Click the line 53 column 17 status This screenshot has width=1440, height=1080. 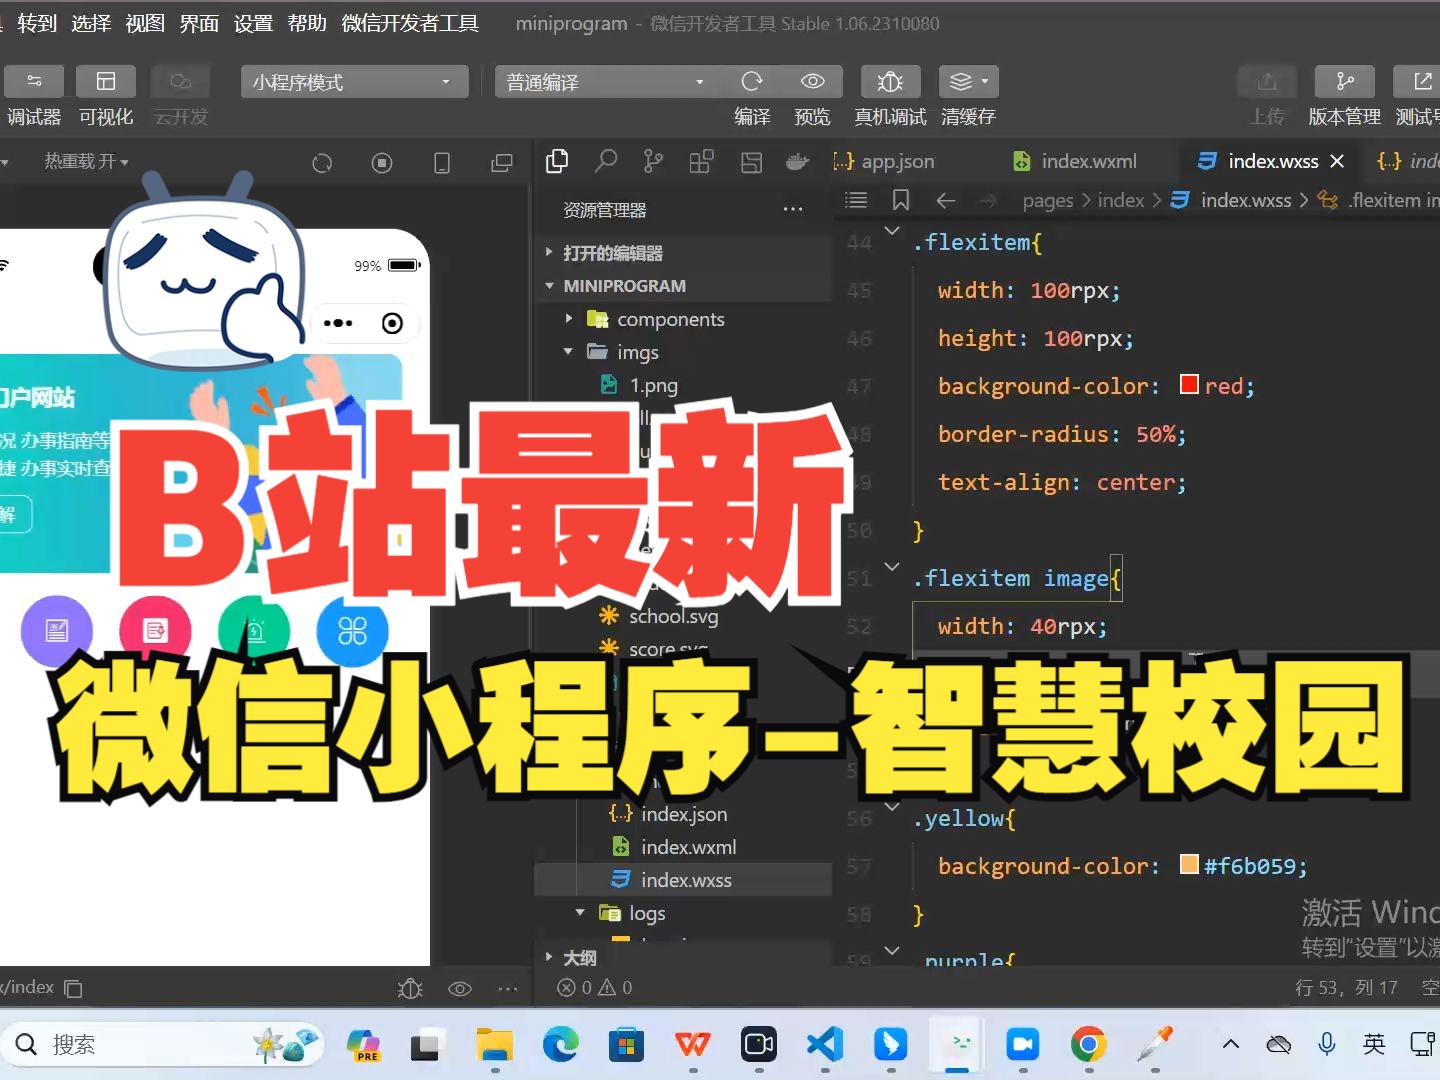click(1346, 988)
